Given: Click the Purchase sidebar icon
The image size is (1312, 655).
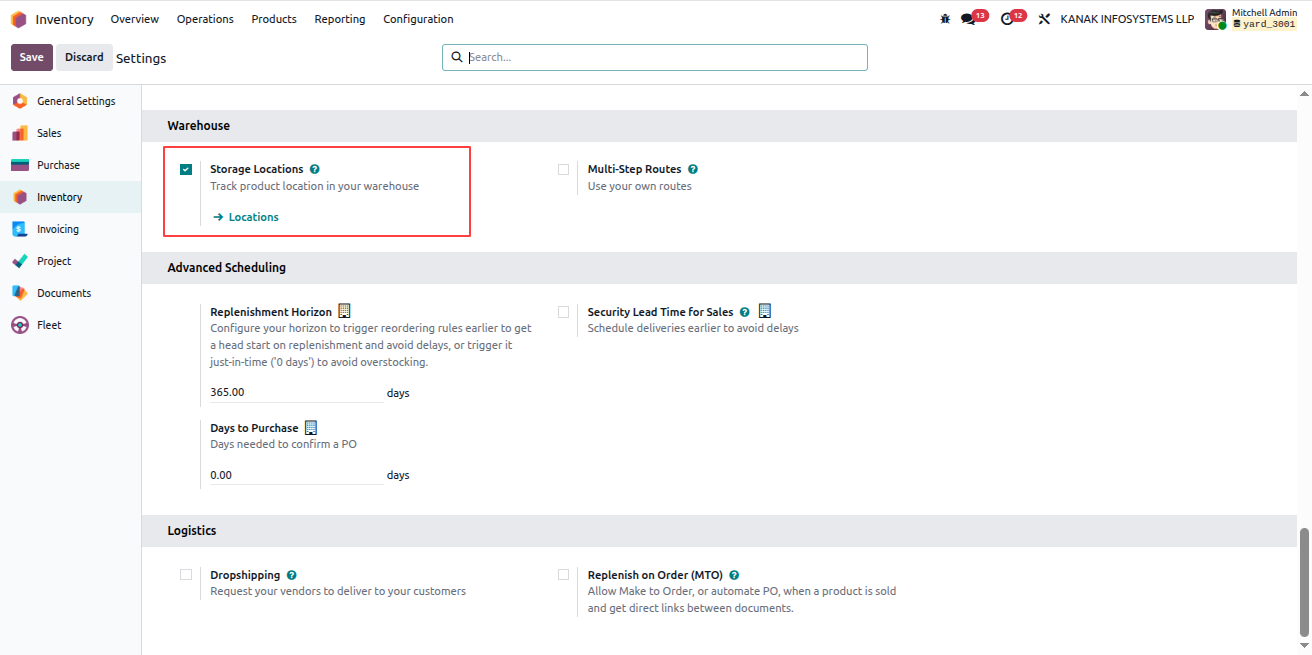Looking at the screenshot, I should pos(20,165).
